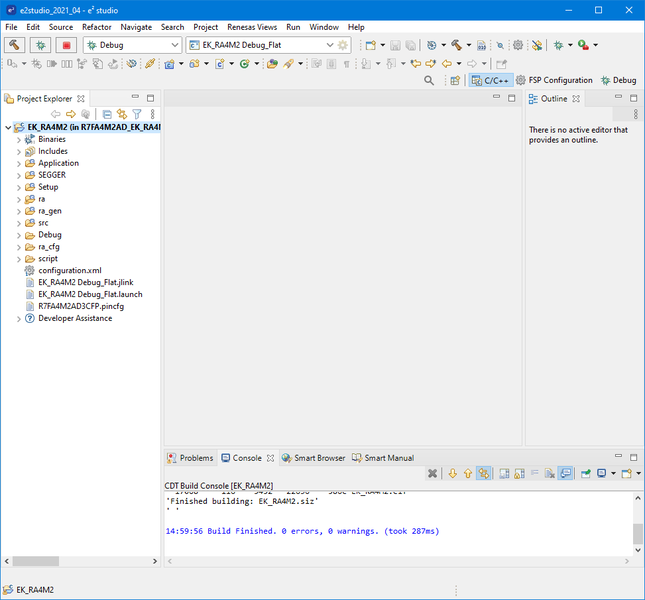Expand the ra_gen folder in tree
645x600 pixels.
[19, 211]
